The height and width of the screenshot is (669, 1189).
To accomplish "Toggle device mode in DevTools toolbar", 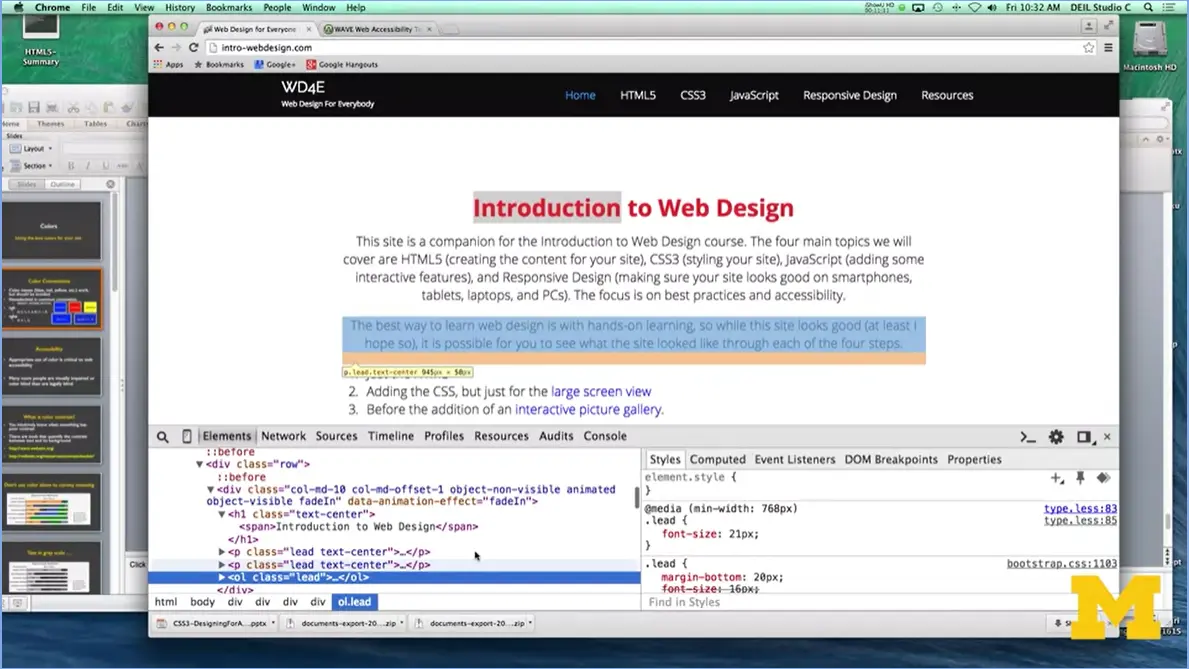I will (x=186, y=436).
